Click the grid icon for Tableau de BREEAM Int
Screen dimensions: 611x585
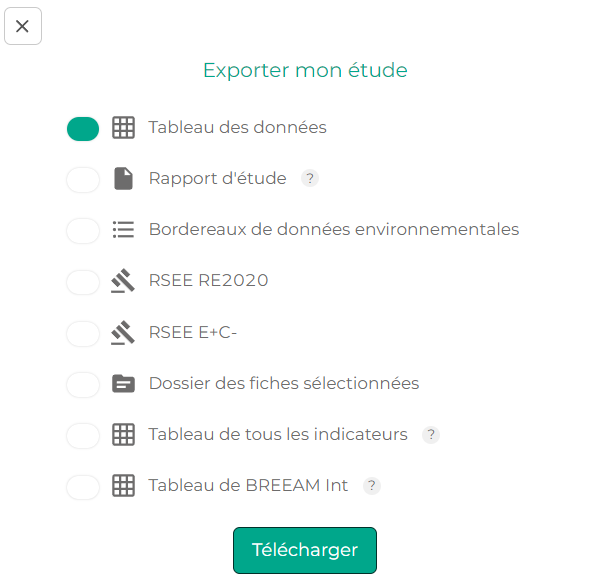[123, 486]
